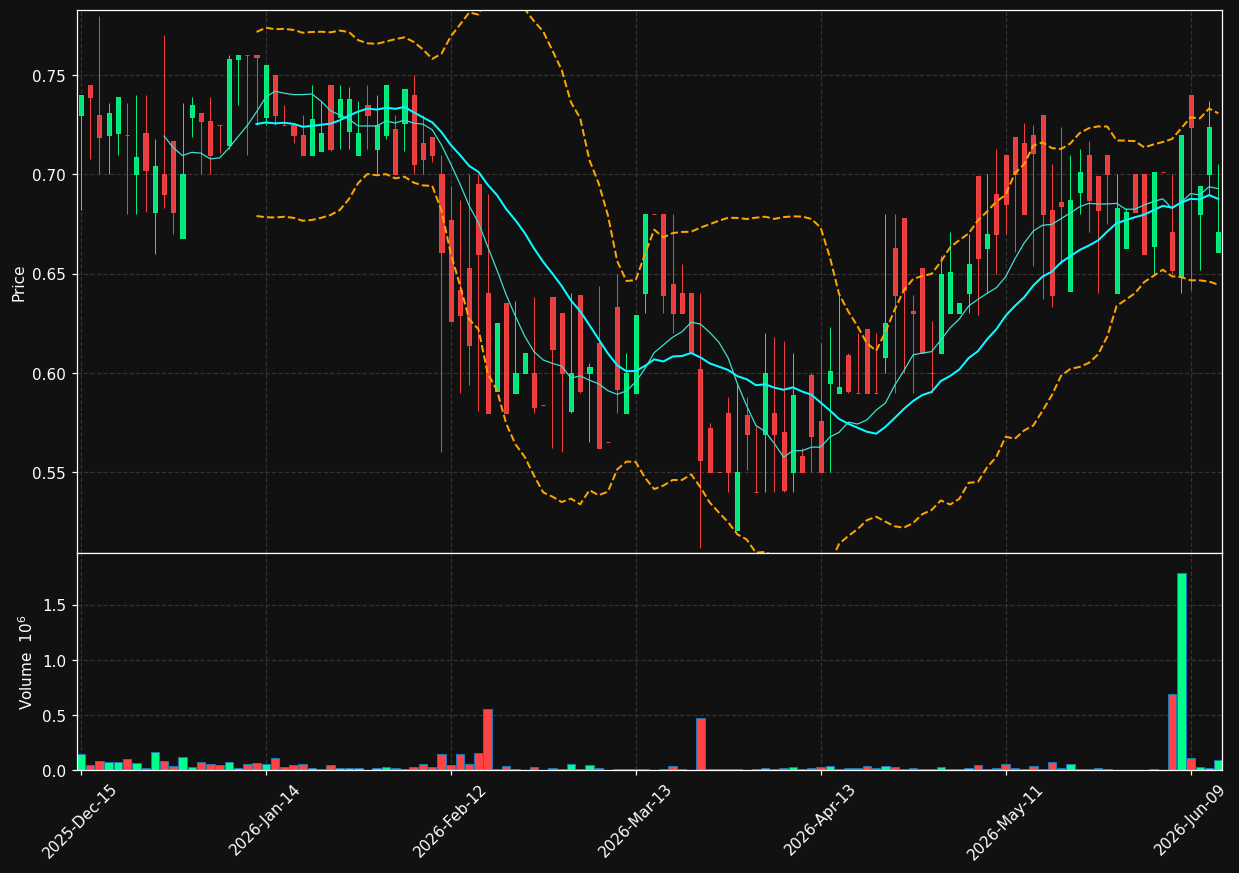Click the 0.60 price axis label
The width and height of the screenshot is (1239, 873).
[50, 374]
